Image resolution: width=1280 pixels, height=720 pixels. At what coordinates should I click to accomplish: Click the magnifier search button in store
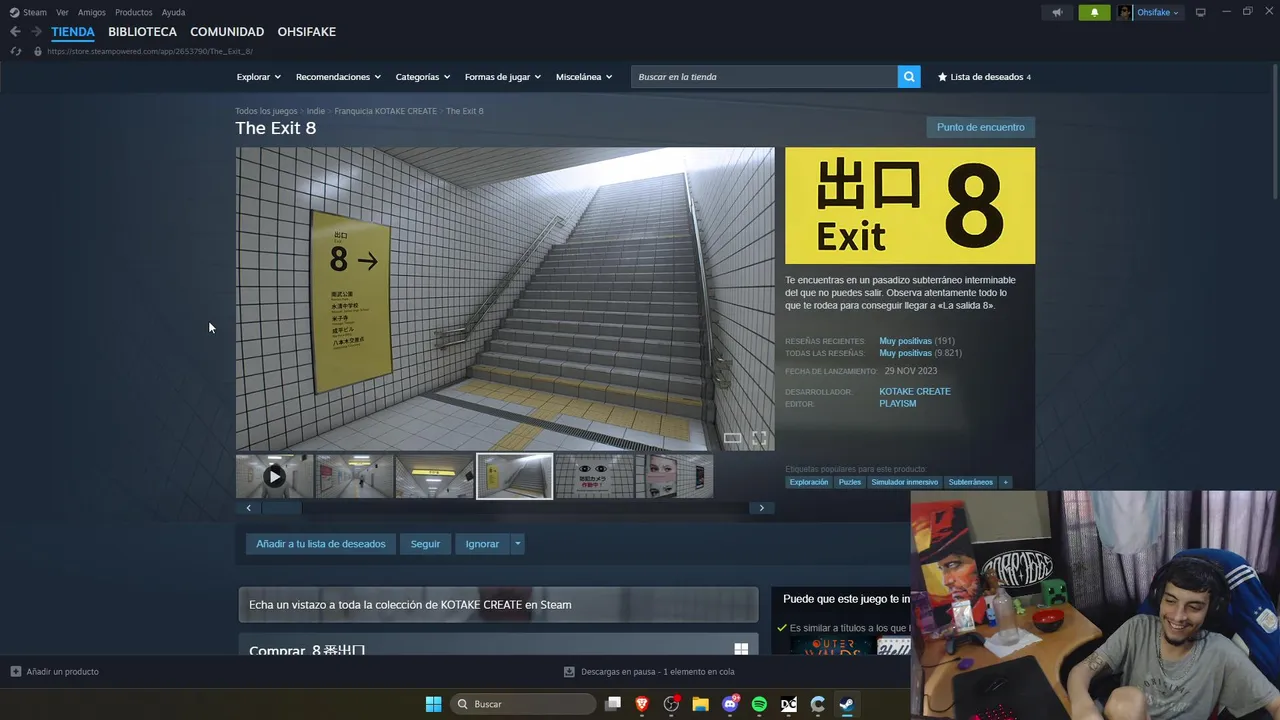click(909, 77)
